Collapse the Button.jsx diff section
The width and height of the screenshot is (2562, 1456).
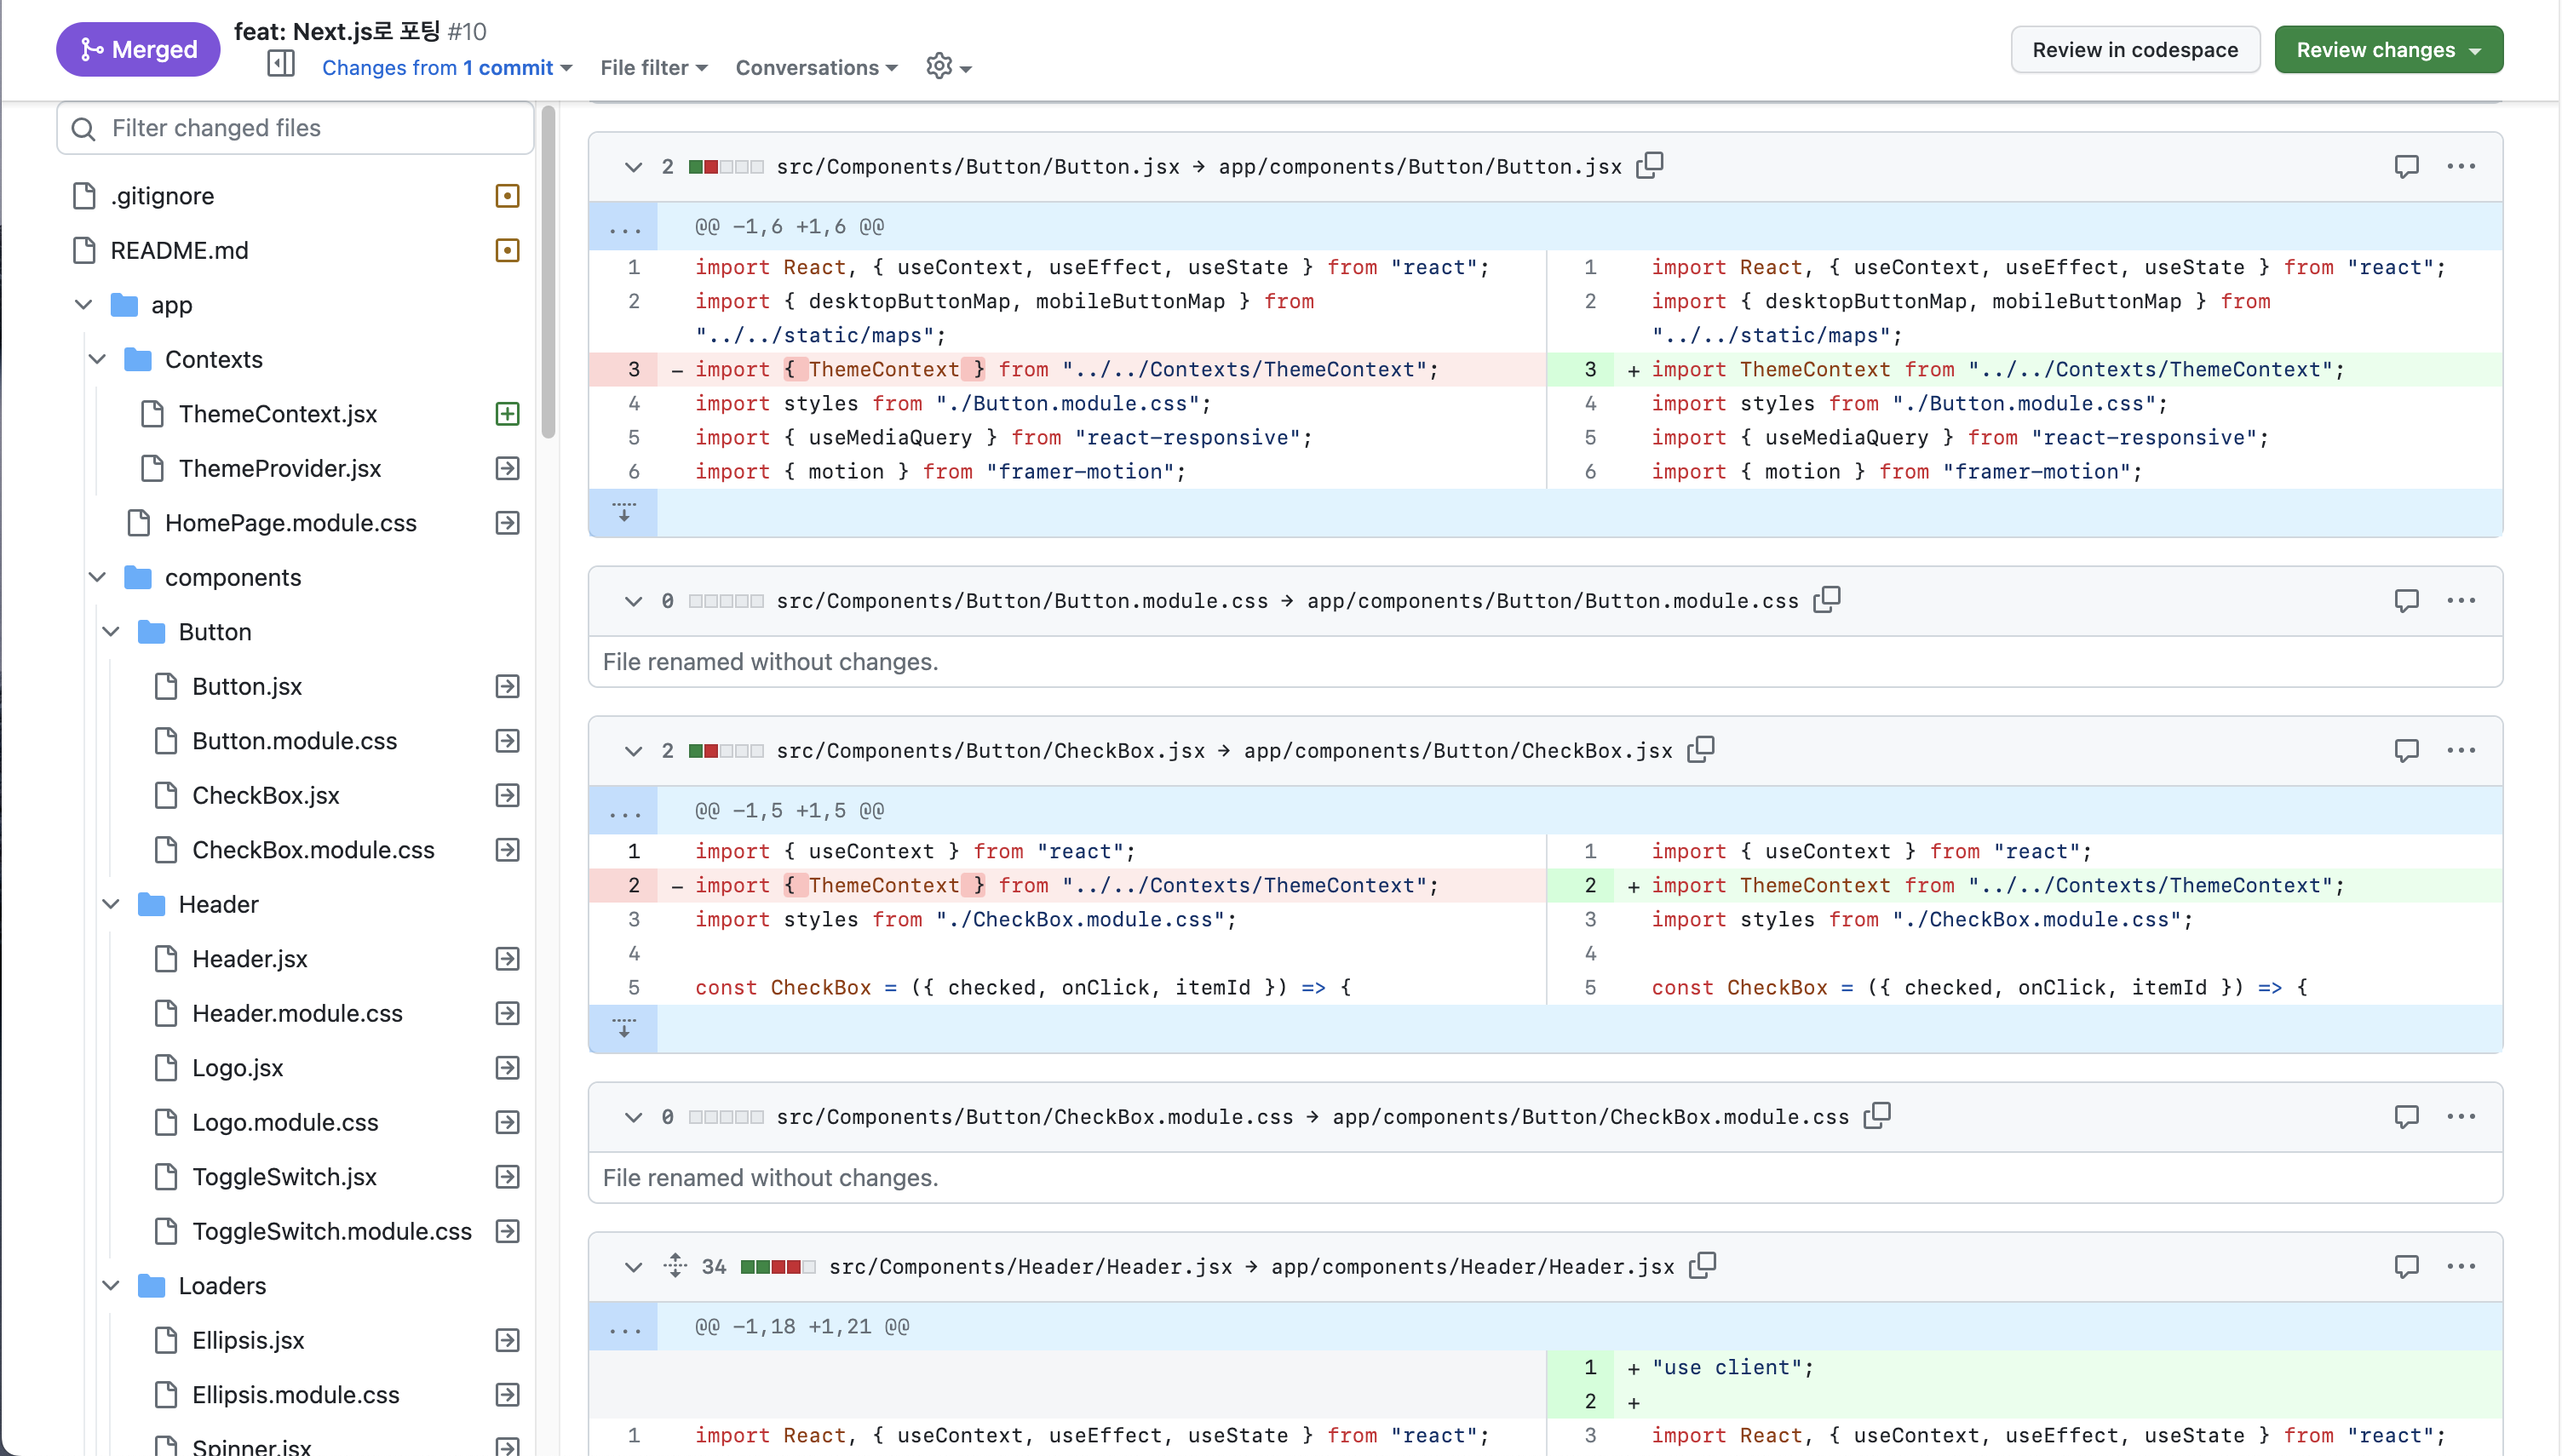tap(633, 167)
